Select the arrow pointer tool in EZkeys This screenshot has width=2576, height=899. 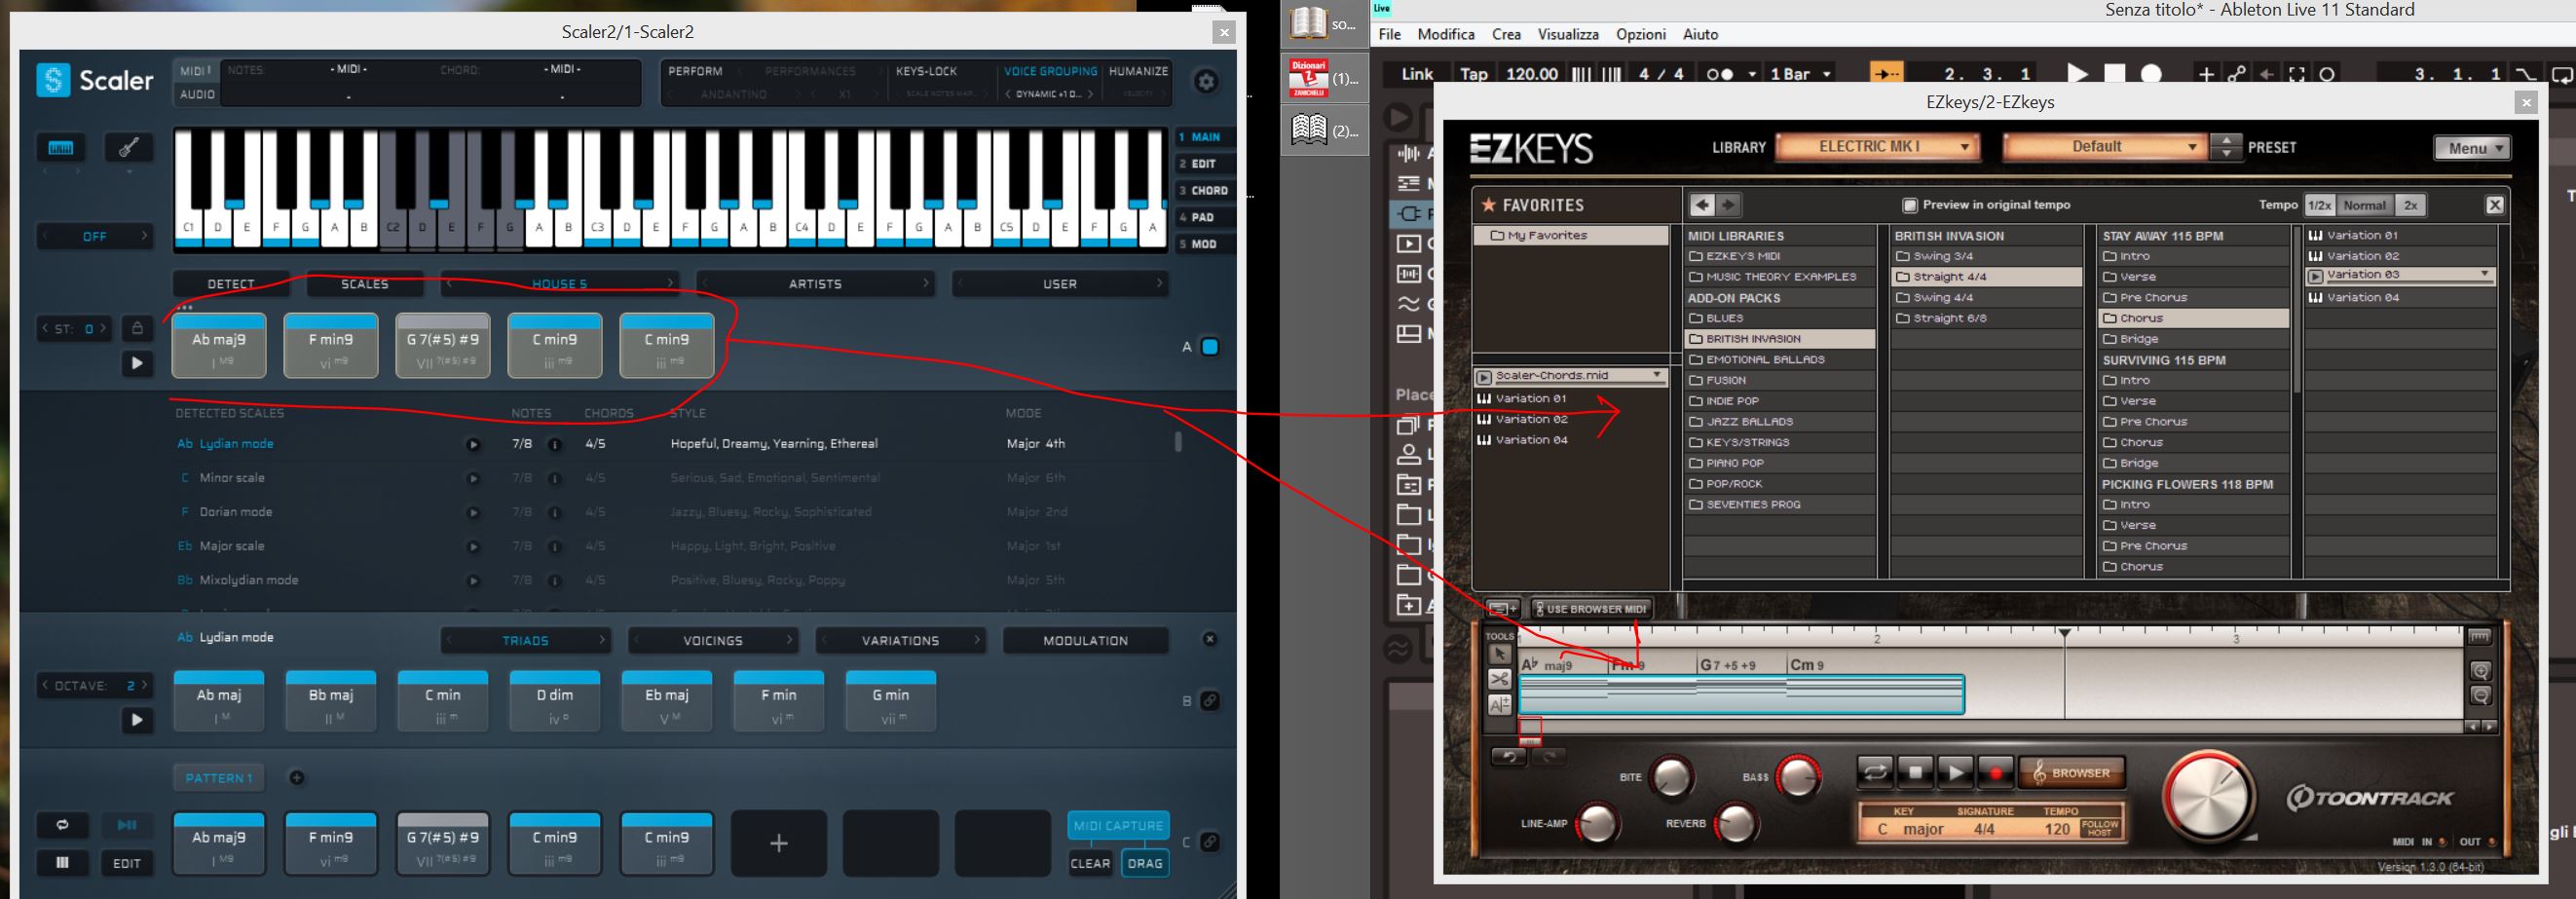click(x=1499, y=654)
